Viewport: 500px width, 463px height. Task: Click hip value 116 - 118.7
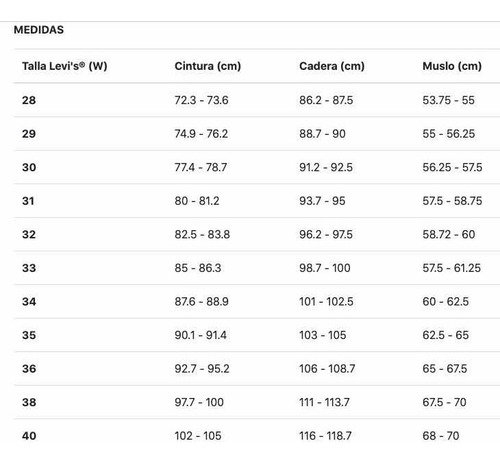(x=325, y=436)
